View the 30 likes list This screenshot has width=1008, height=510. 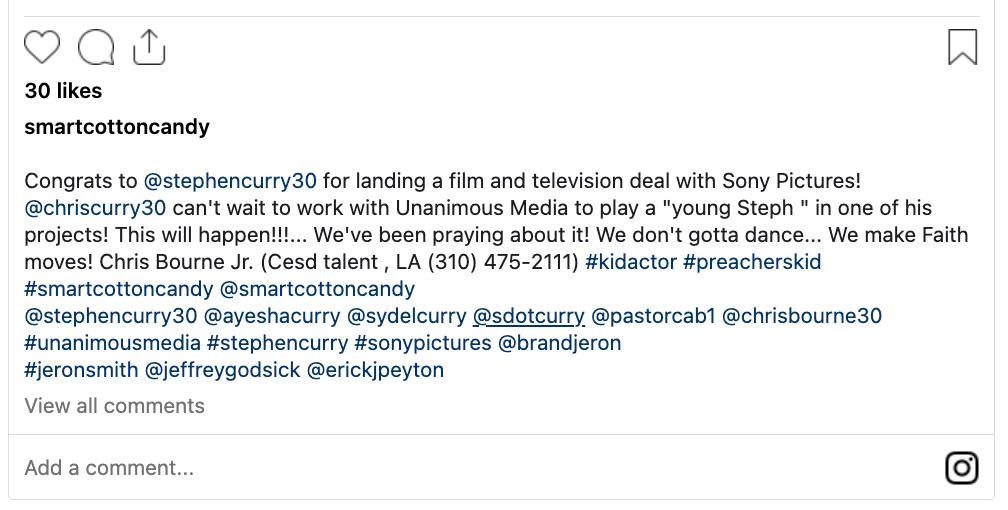click(x=63, y=91)
